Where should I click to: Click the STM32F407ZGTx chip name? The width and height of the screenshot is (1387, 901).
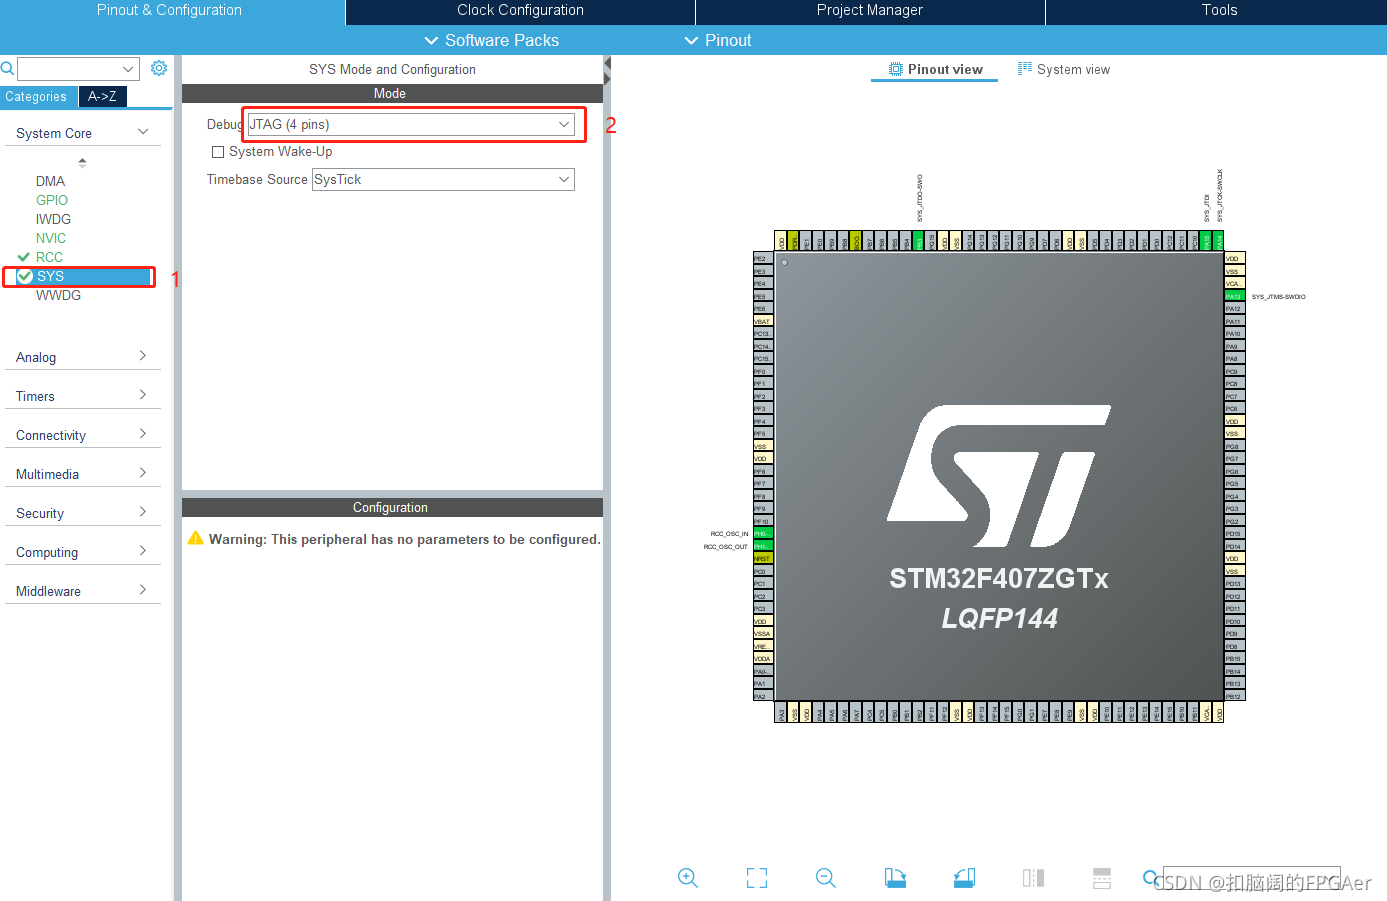(x=999, y=579)
